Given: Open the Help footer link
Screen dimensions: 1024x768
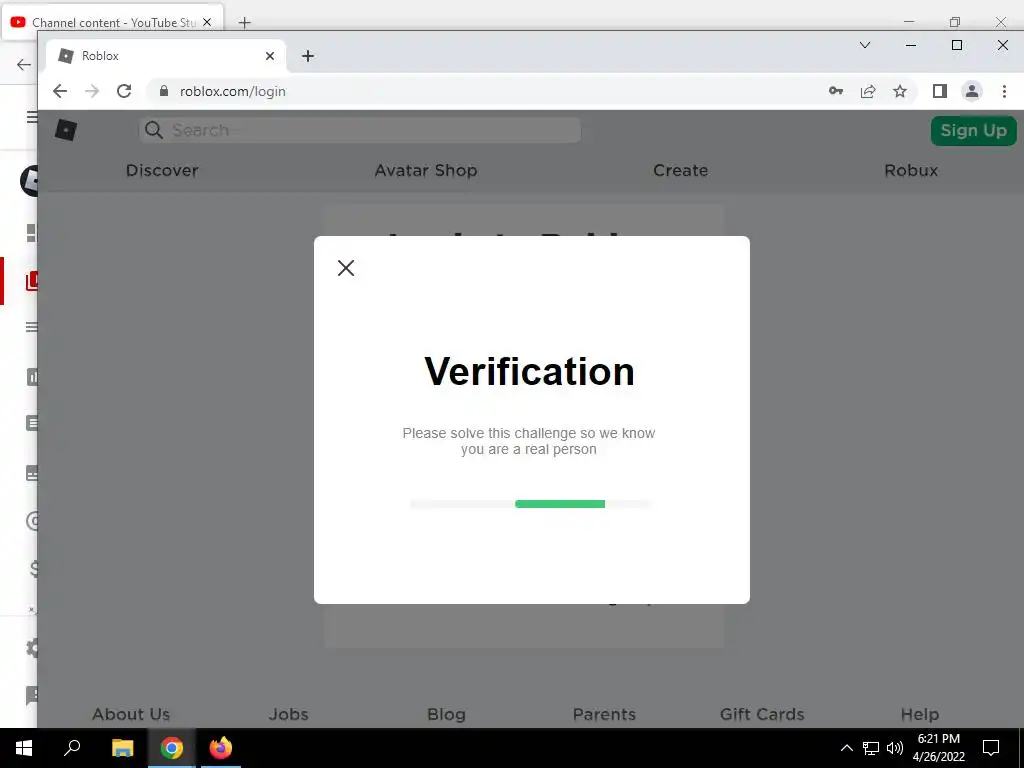Looking at the screenshot, I should tap(920, 714).
